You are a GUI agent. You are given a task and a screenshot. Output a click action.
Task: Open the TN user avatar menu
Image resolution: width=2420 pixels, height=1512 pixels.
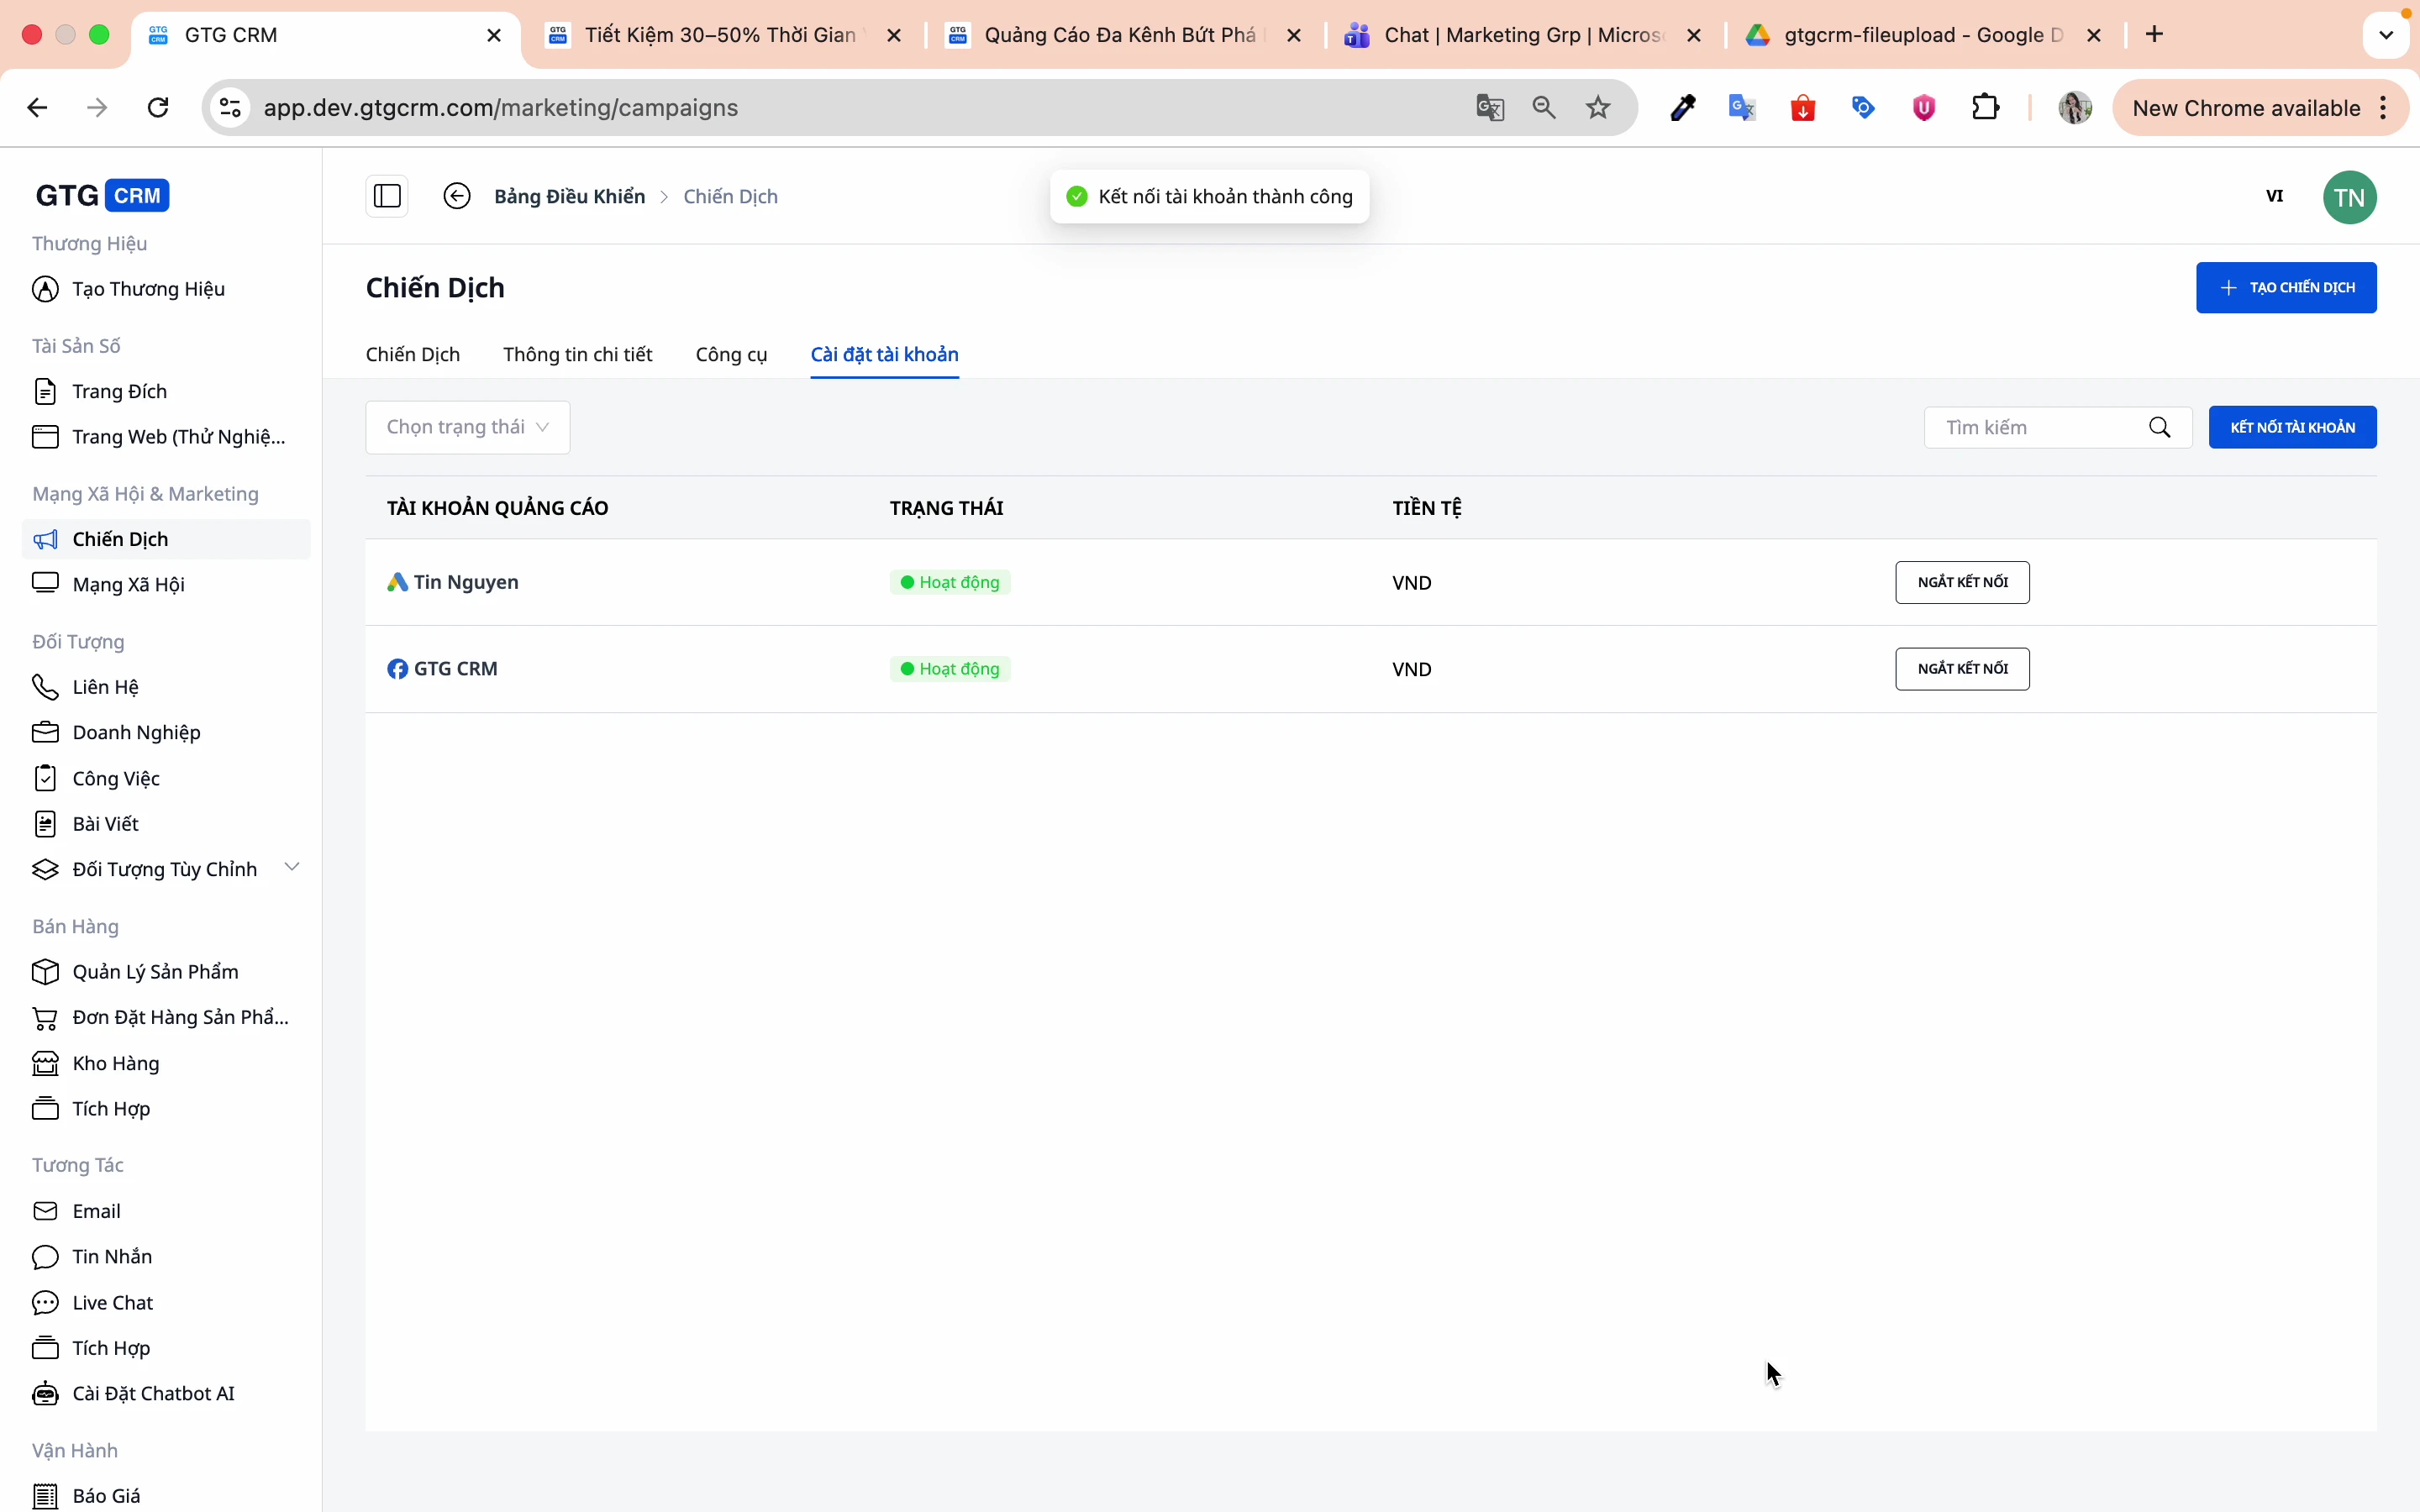(2349, 197)
